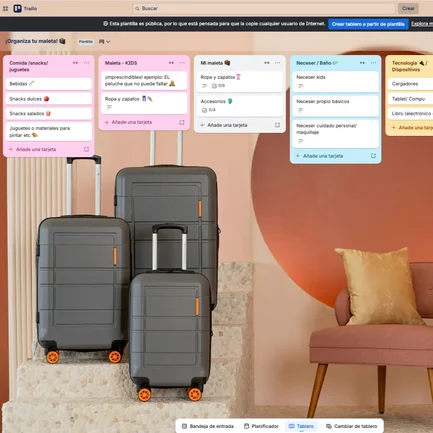Collapse the Comida/snacks/juguetes list
The image size is (433, 433).
pos(75,63)
